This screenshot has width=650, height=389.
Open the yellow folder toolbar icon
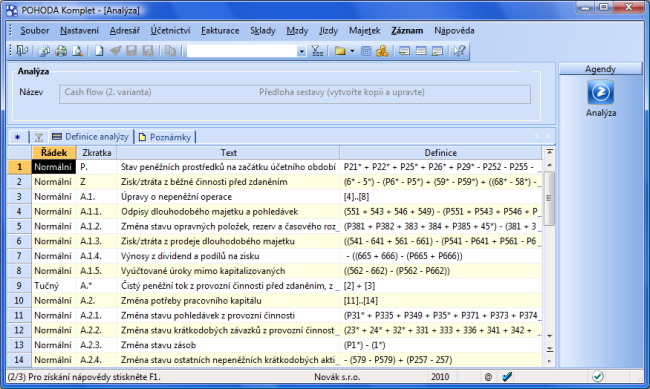click(340, 51)
